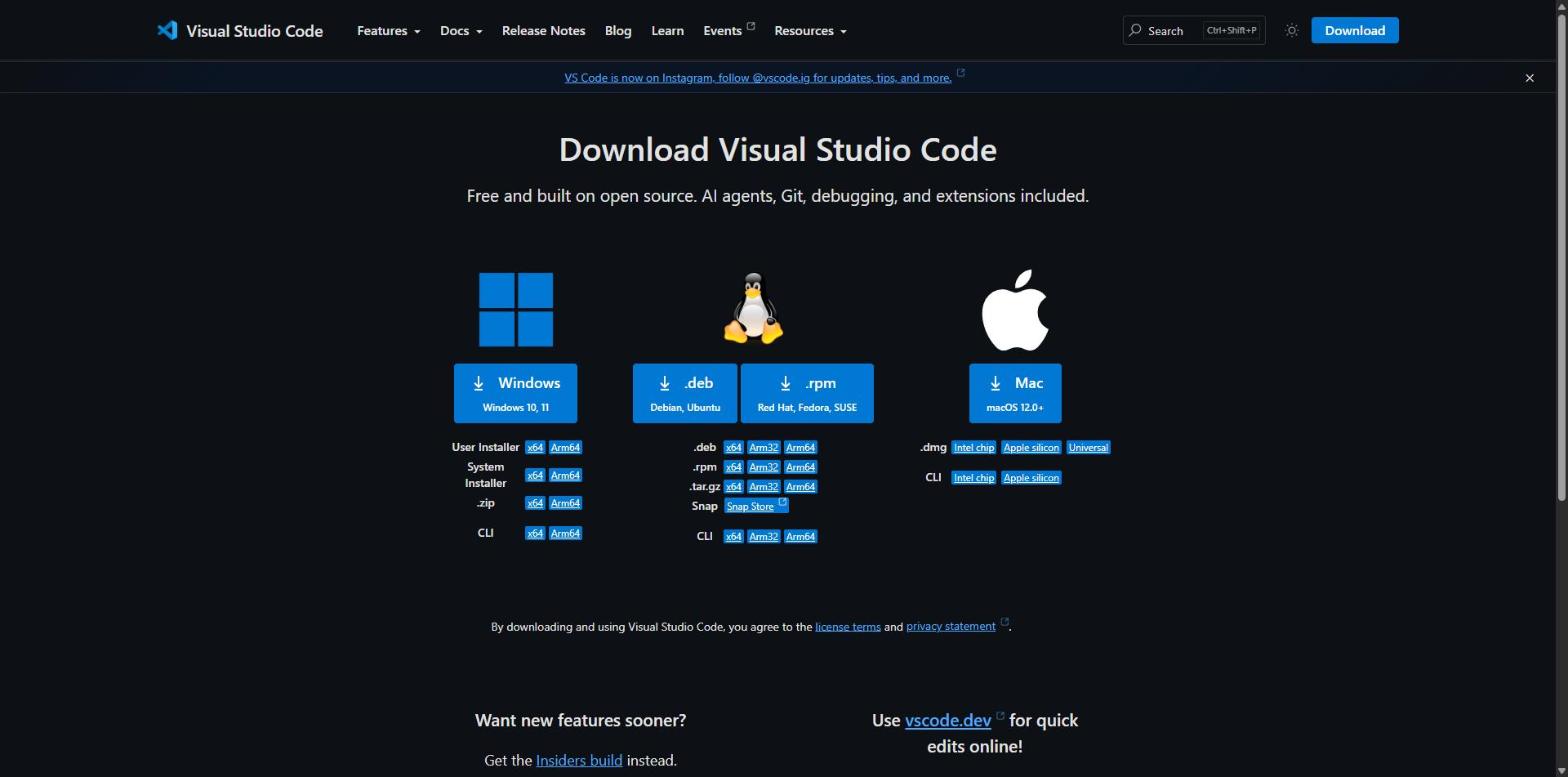Select Arm32 for Linux CLI
Screen dimensions: 1568x777
[763, 537]
